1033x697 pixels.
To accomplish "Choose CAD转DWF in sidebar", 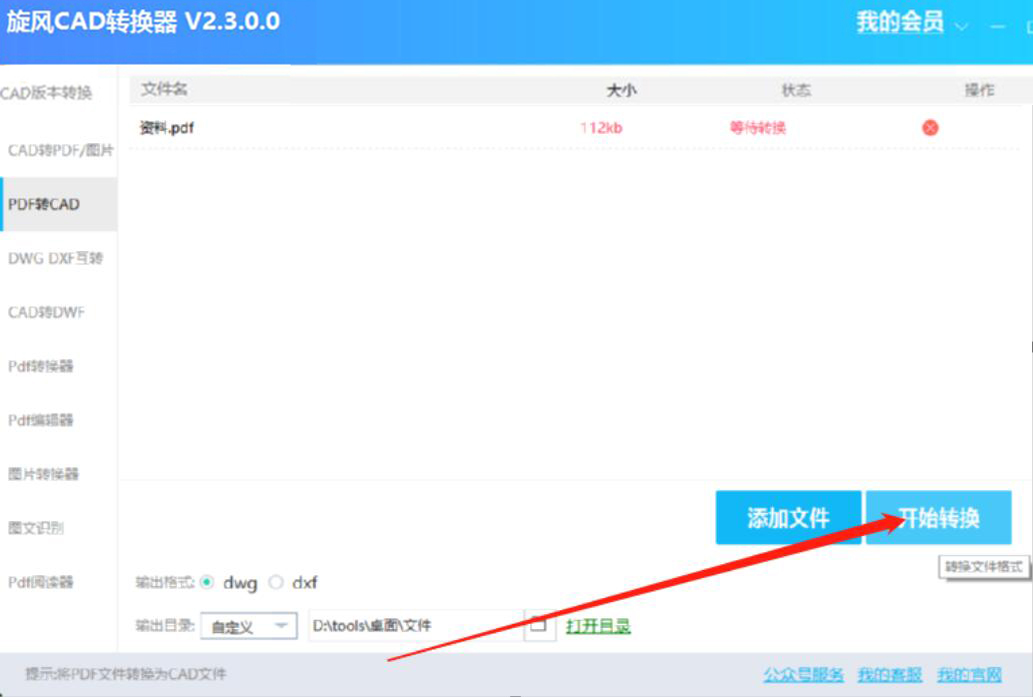I will coord(46,312).
